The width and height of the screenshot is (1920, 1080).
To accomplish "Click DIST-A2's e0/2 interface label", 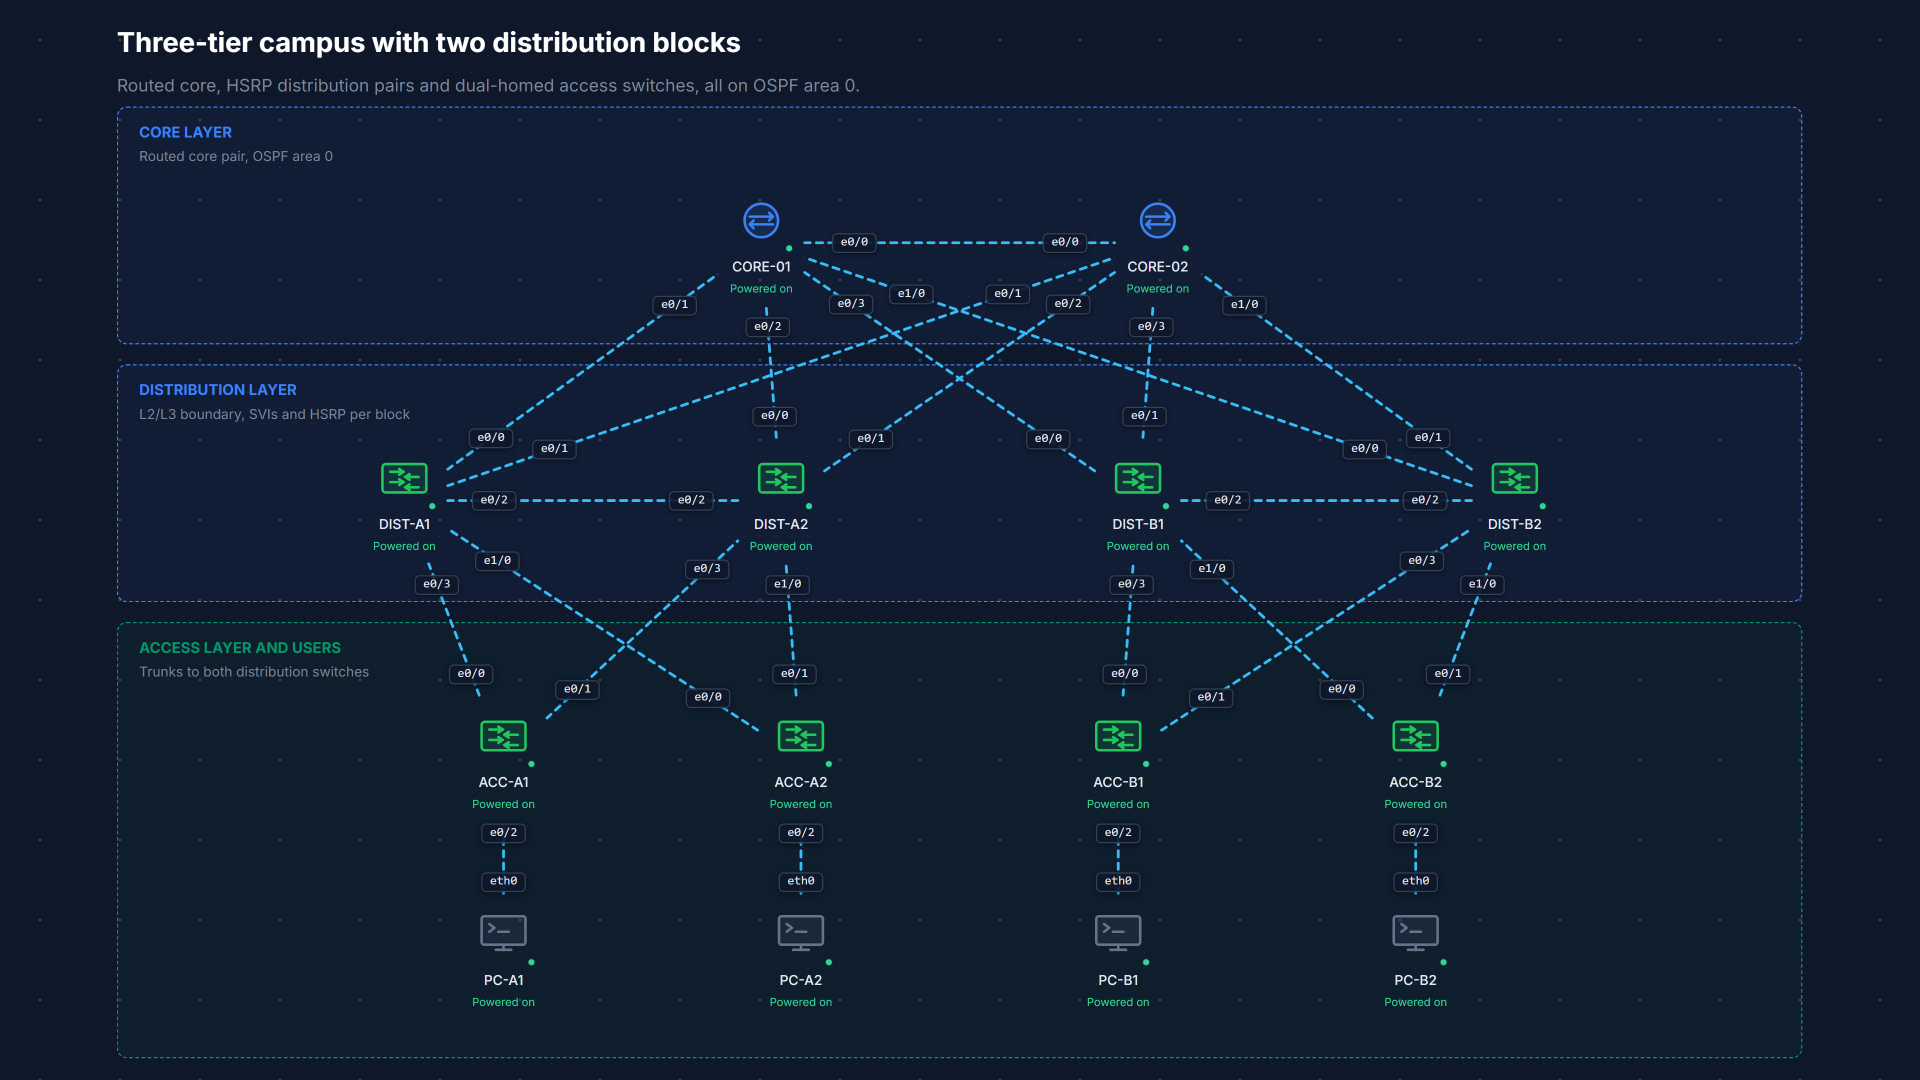I will 691,500.
